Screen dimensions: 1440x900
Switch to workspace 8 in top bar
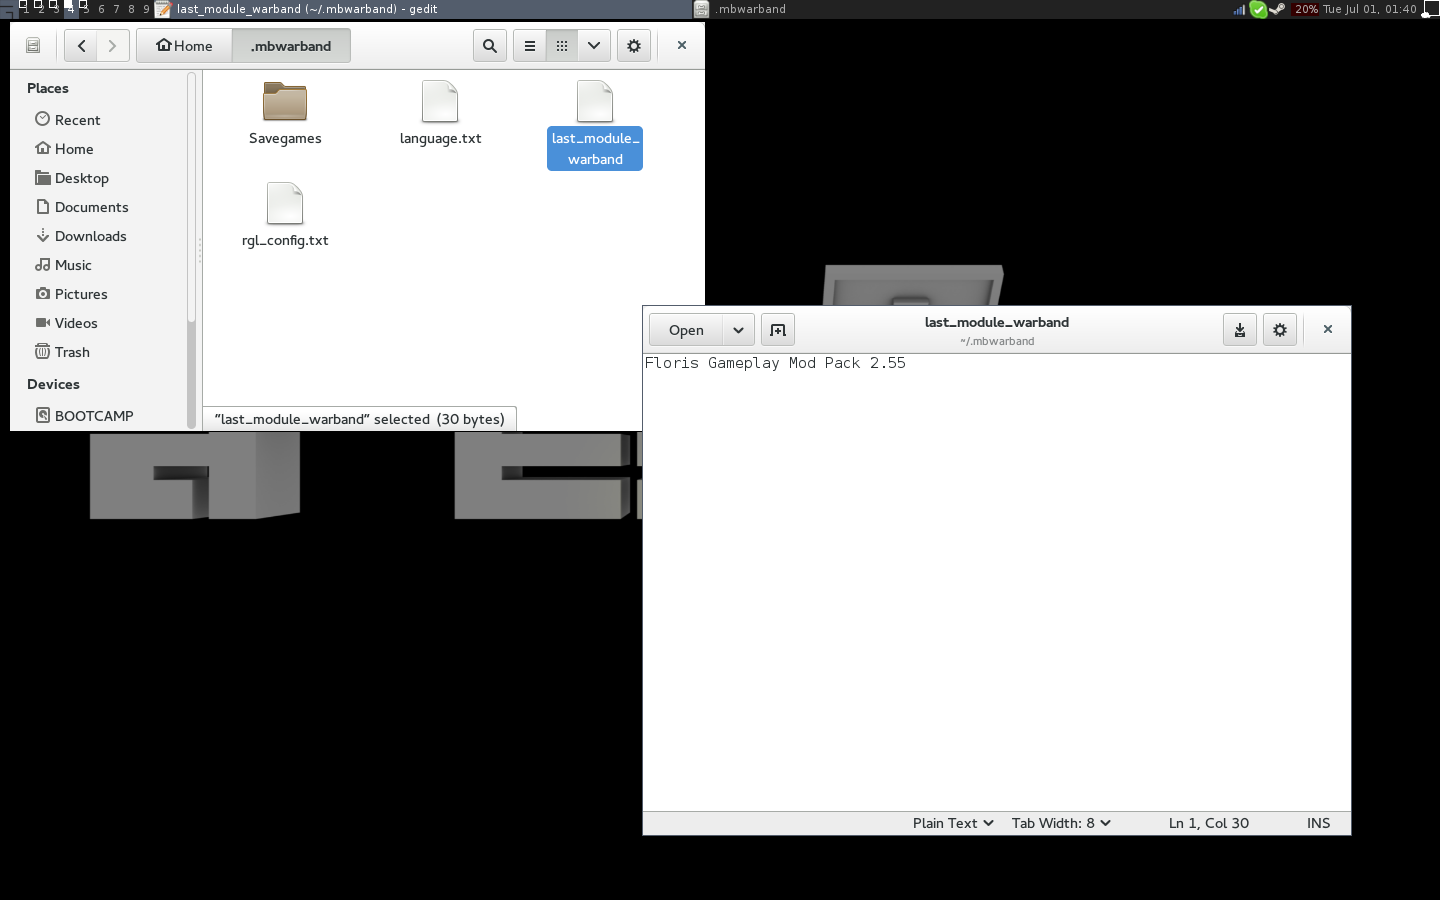[x=131, y=9]
